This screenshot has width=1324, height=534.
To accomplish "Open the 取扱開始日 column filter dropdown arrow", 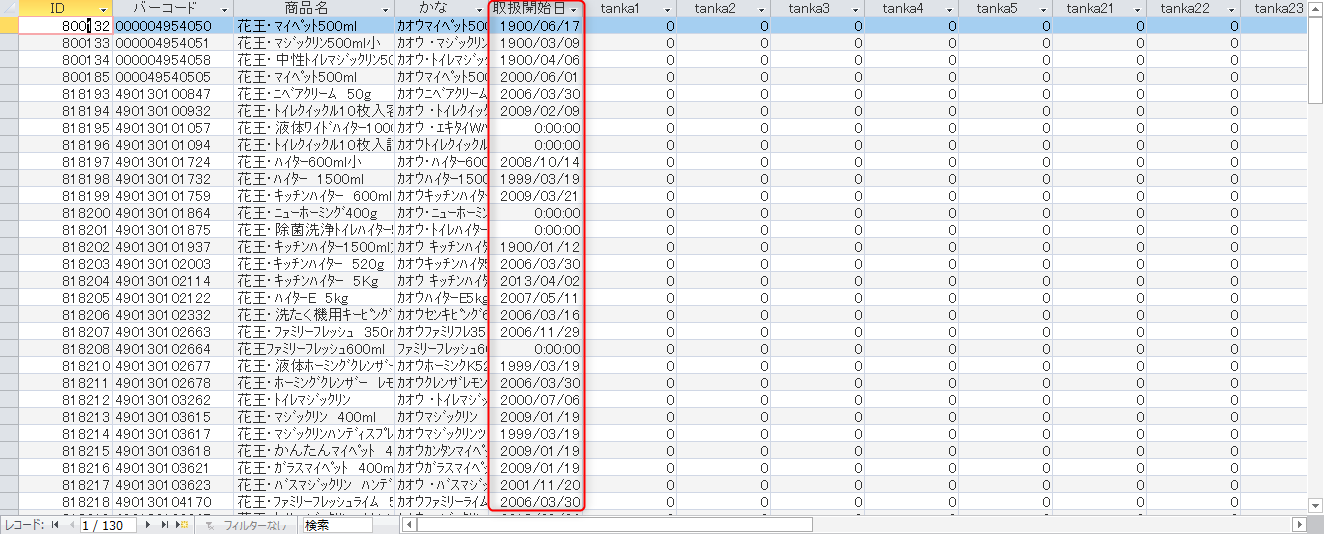I will click(574, 9).
